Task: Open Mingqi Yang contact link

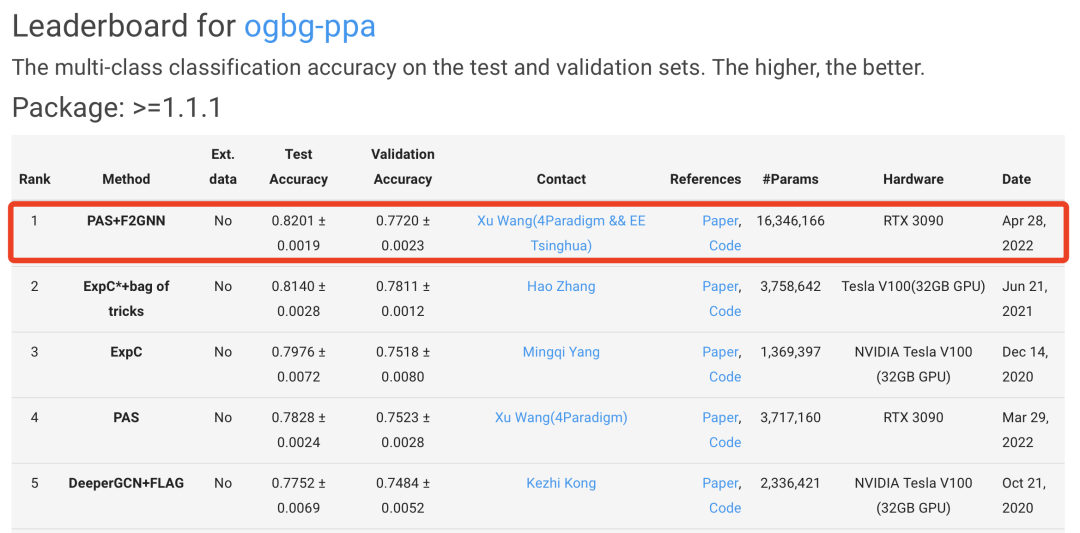Action: [561, 352]
